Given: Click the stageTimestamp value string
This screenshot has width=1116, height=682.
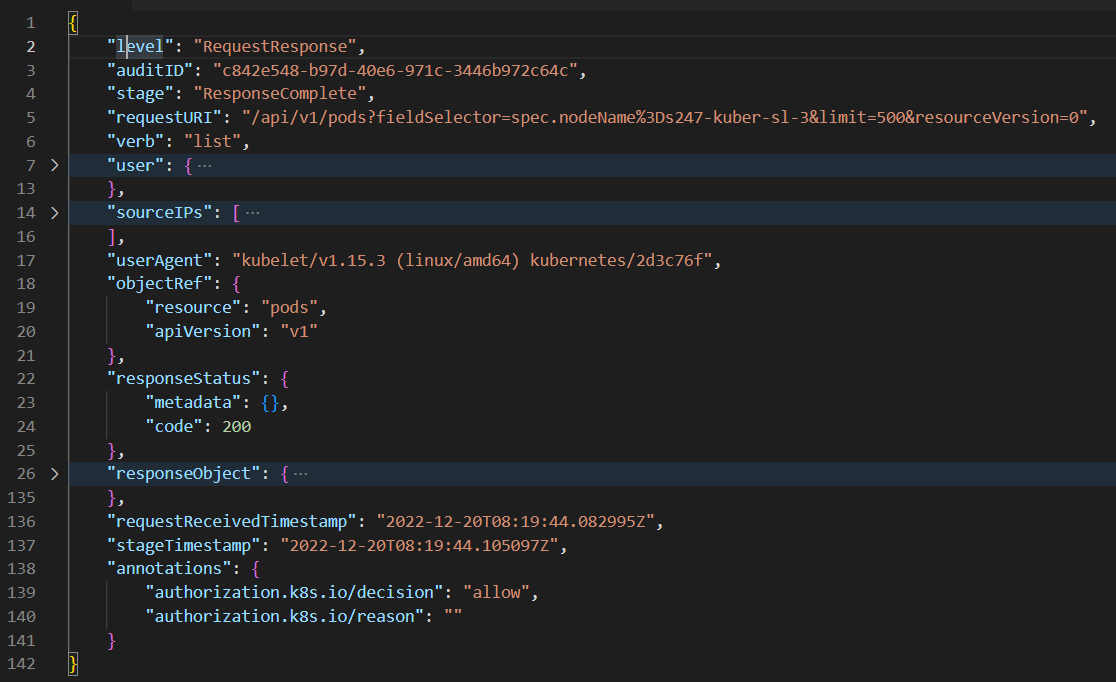Looking at the screenshot, I should [x=423, y=545].
